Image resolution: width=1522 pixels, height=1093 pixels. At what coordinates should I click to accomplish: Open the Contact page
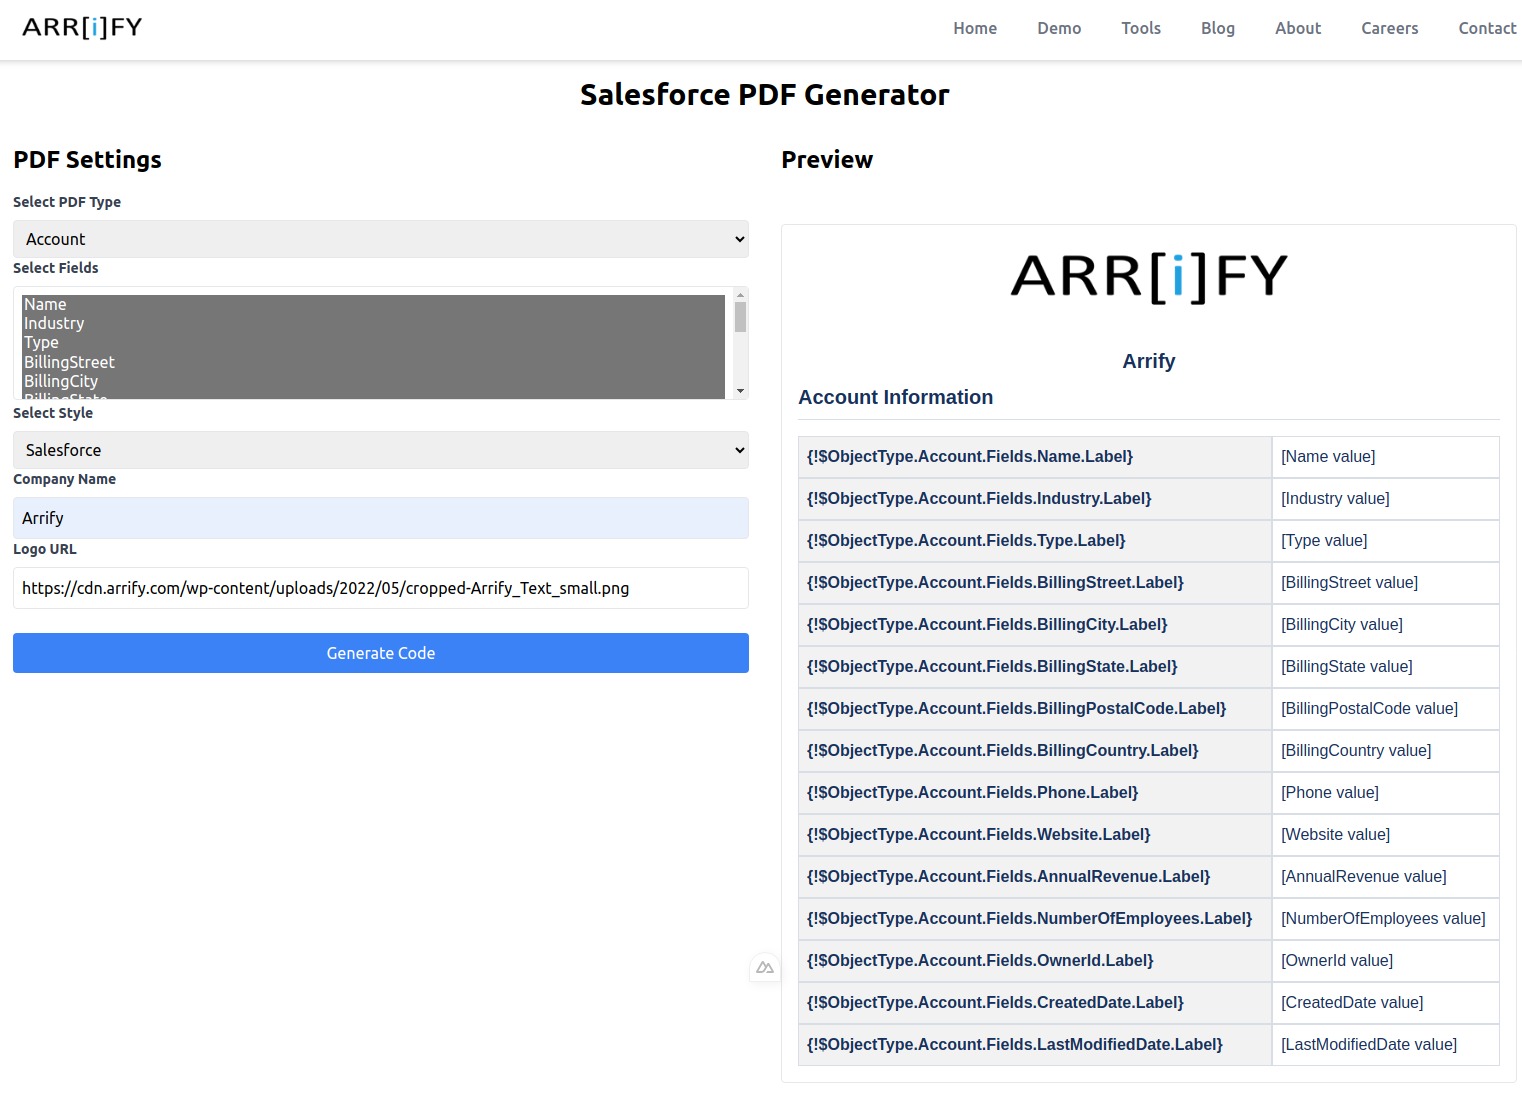point(1487,28)
